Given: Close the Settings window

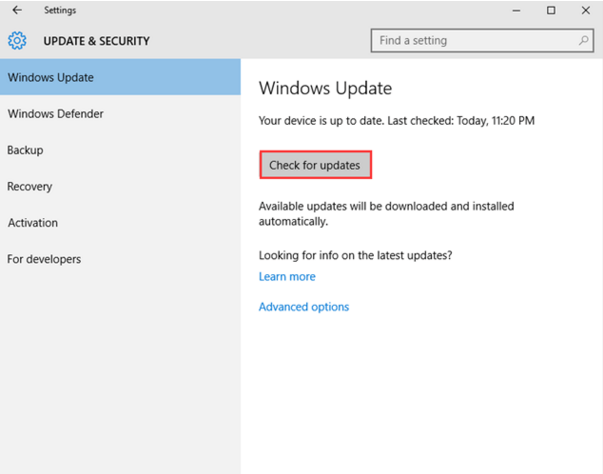Looking at the screenshot, I should (586, 10).
